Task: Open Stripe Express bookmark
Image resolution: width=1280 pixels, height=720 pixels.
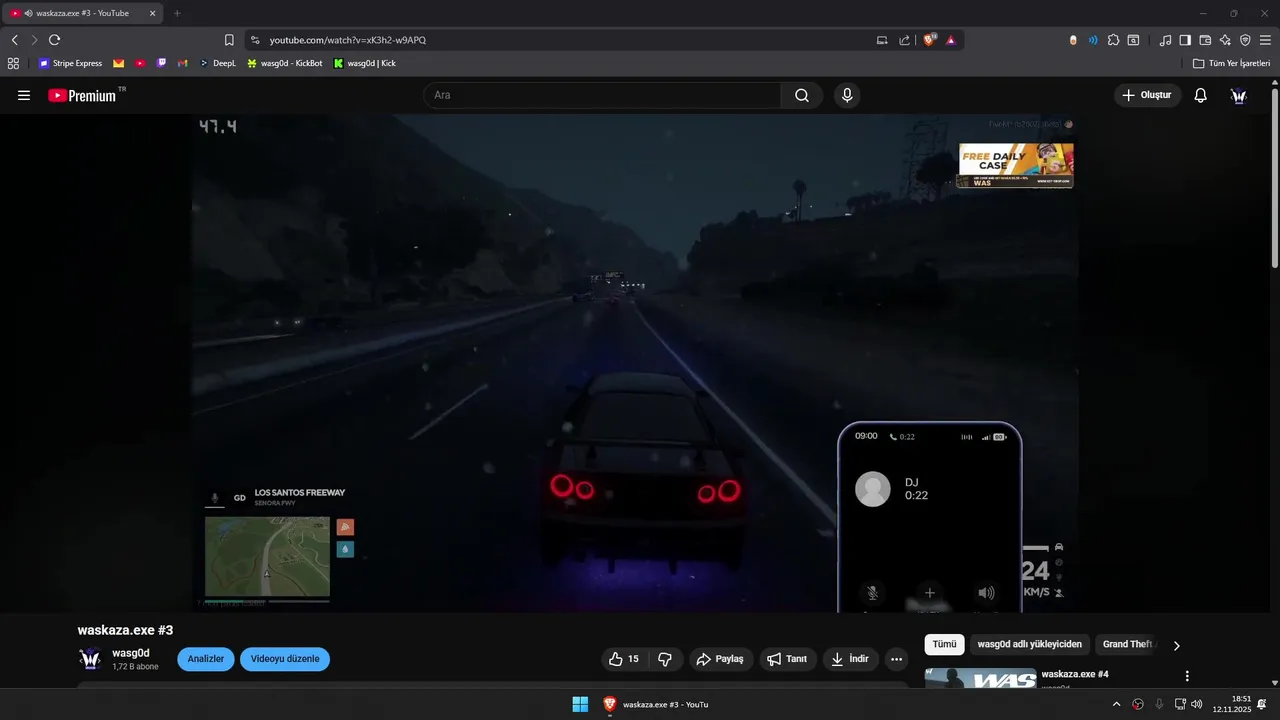Action: (x=70, y=63)
